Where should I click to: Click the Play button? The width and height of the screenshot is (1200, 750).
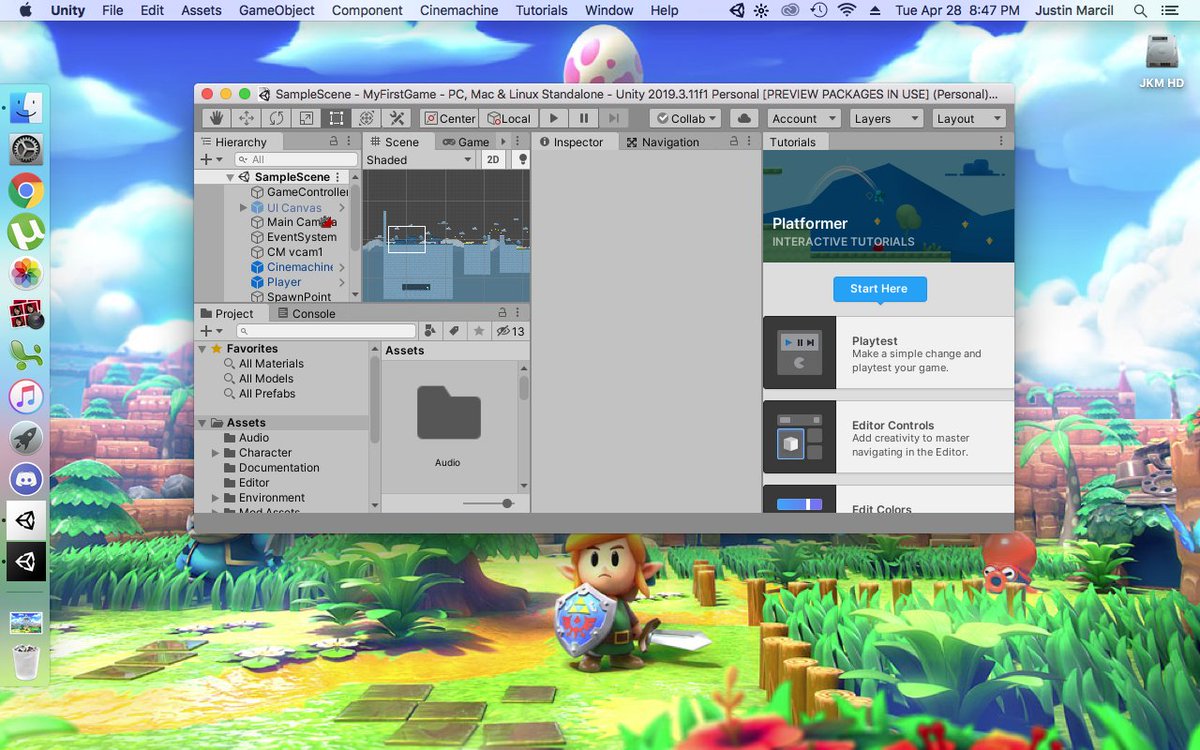tap(554, 118)
